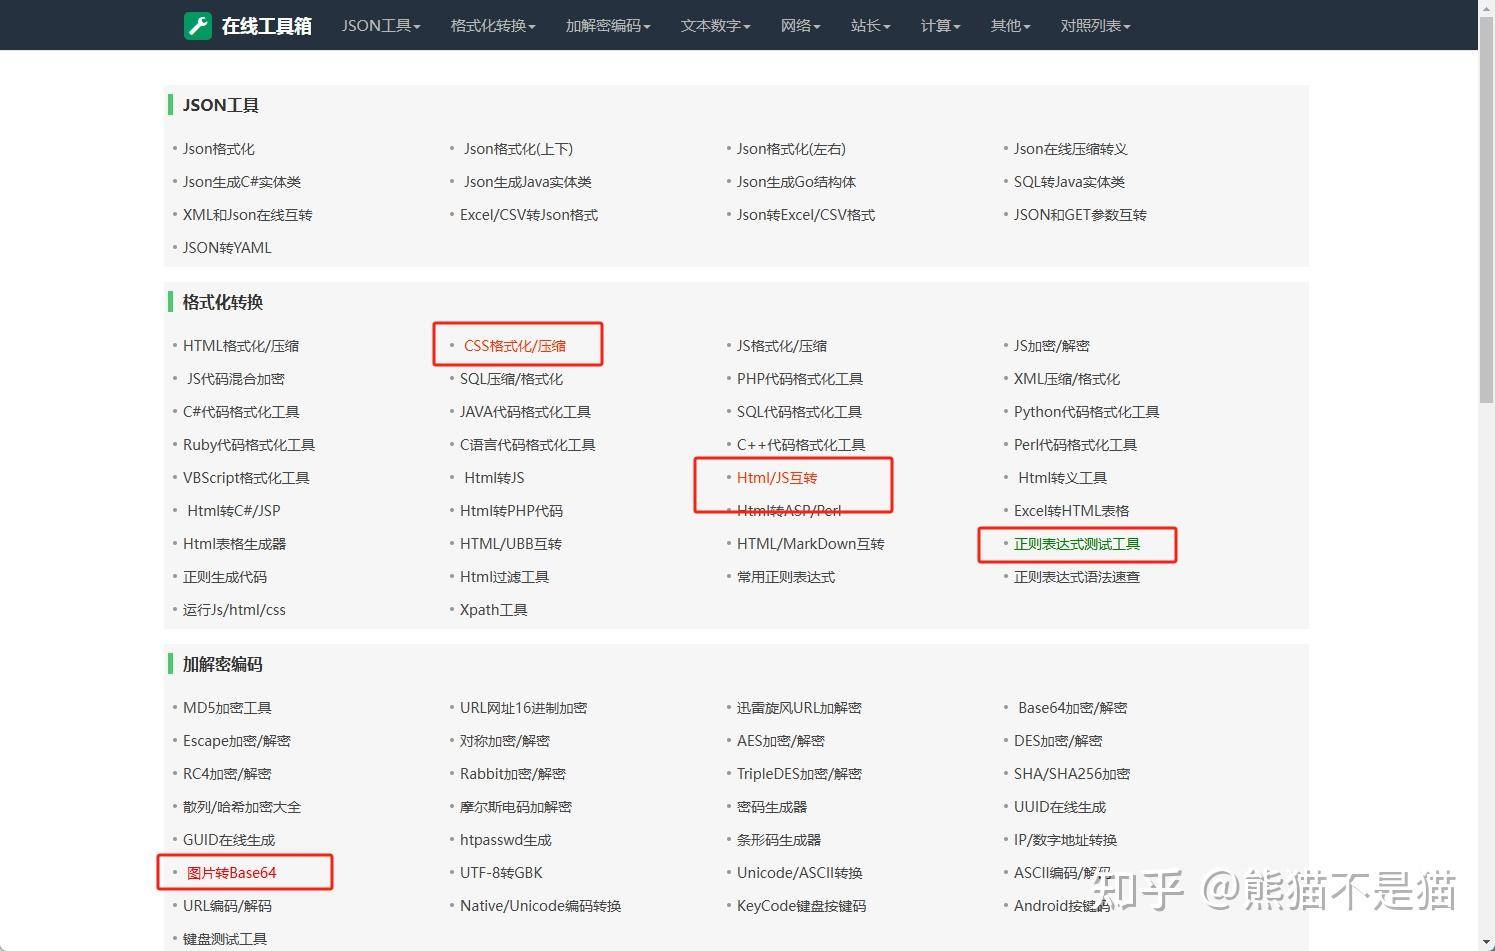Open the 加解密编码 navigation dropdown

(608, 26)
